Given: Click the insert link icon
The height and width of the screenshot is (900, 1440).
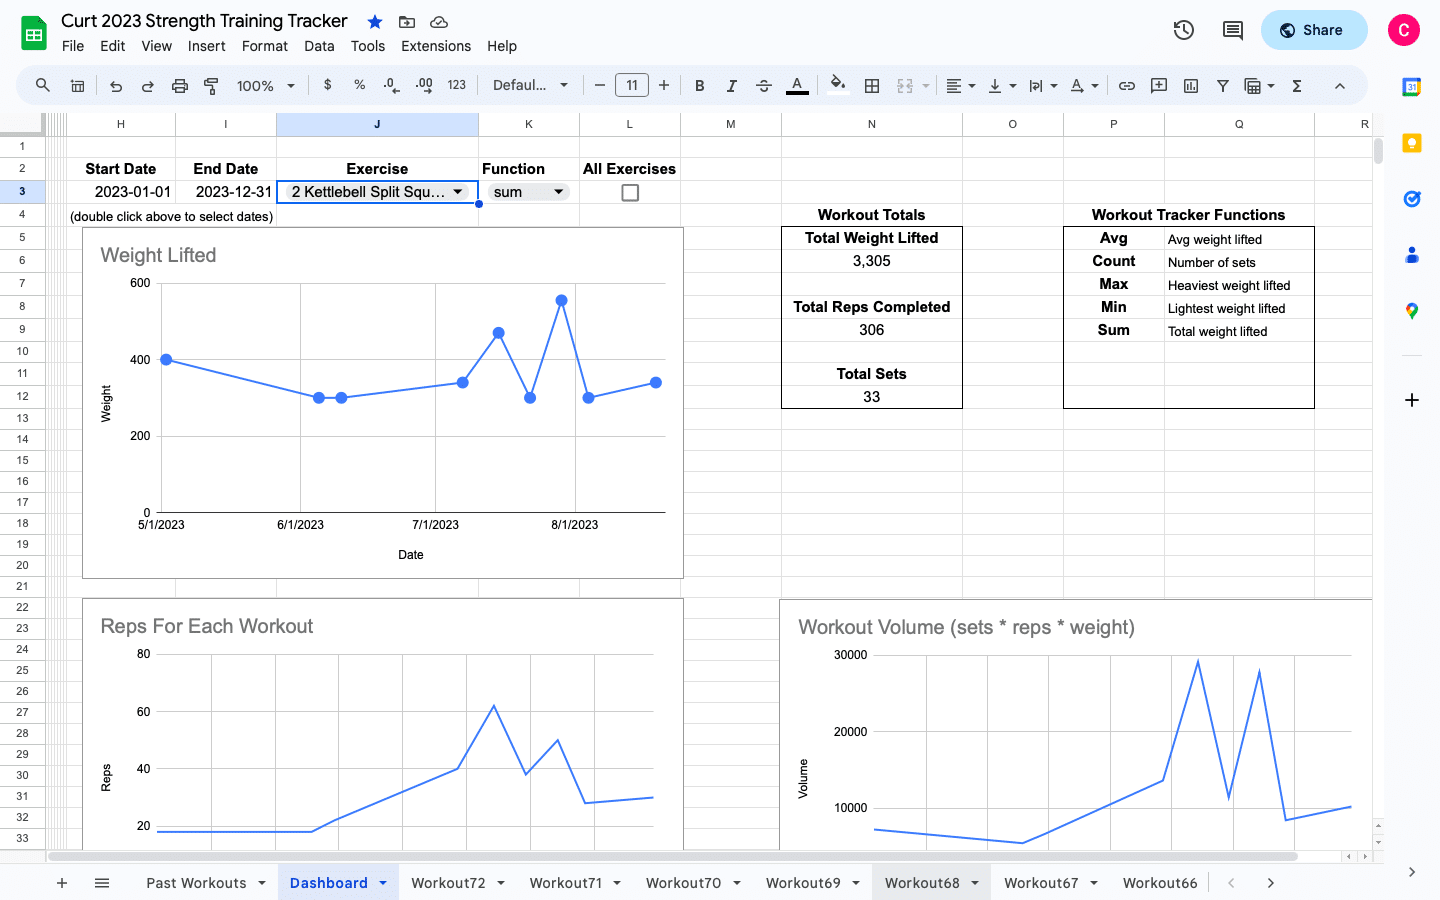Looking at the screenshot, I should 1127,86.
